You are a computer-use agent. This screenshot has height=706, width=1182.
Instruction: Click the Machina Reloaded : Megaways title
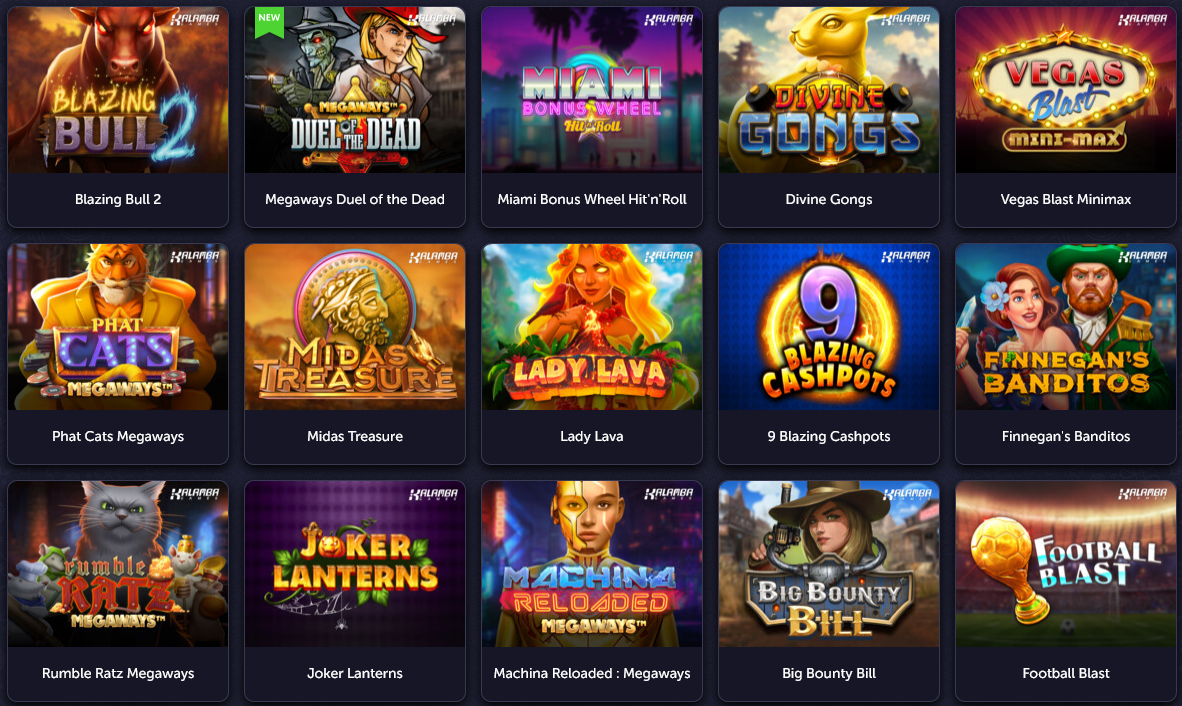coord(592,674)
